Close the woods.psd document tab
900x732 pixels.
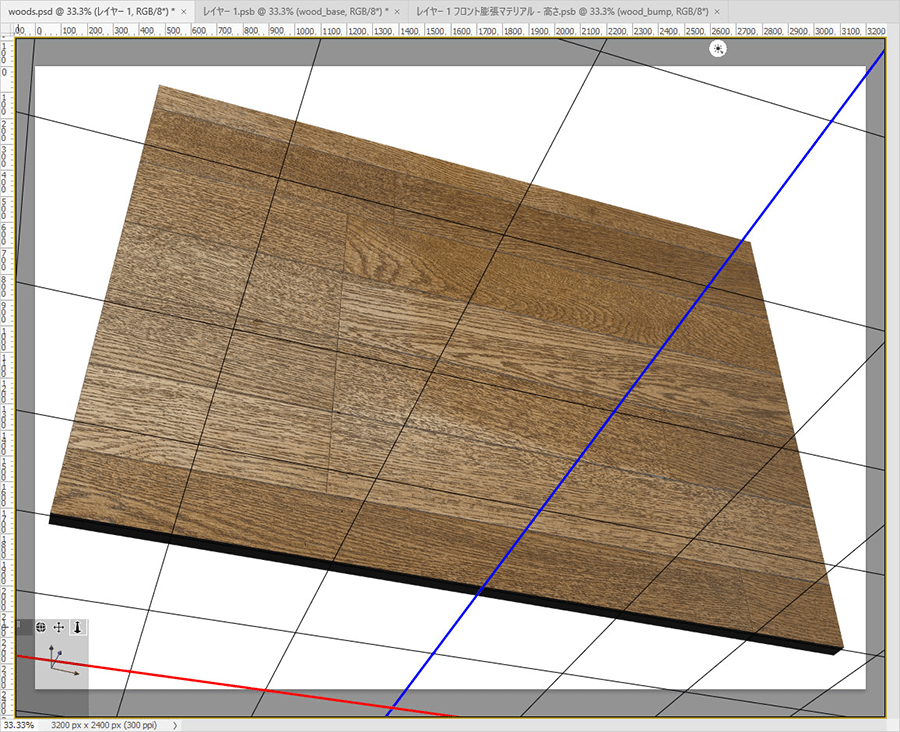click(184, 11)
